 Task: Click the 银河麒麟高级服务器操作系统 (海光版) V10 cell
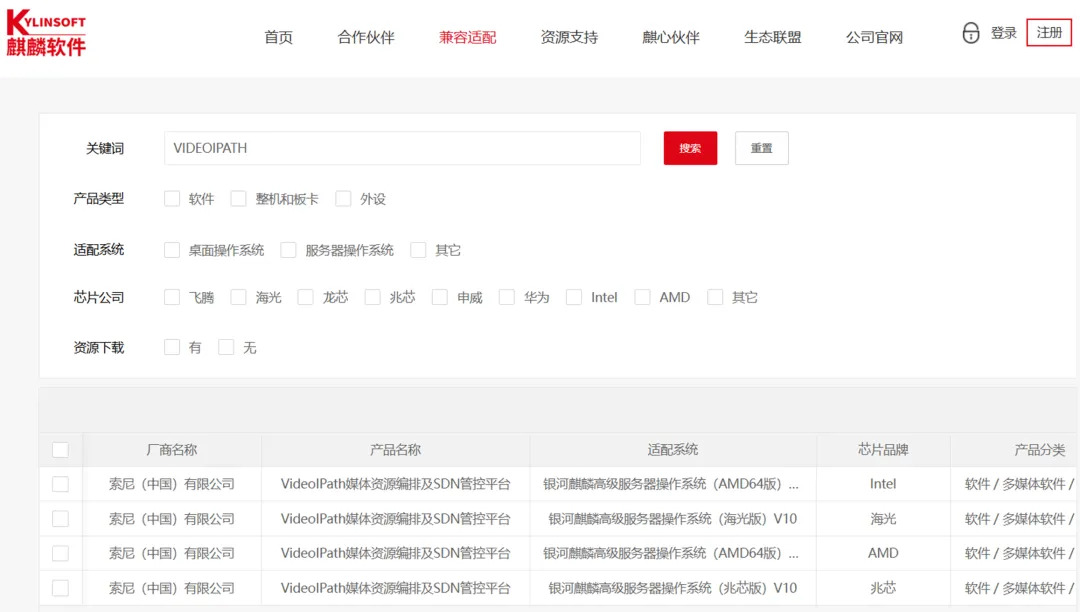tap(673, 519)
